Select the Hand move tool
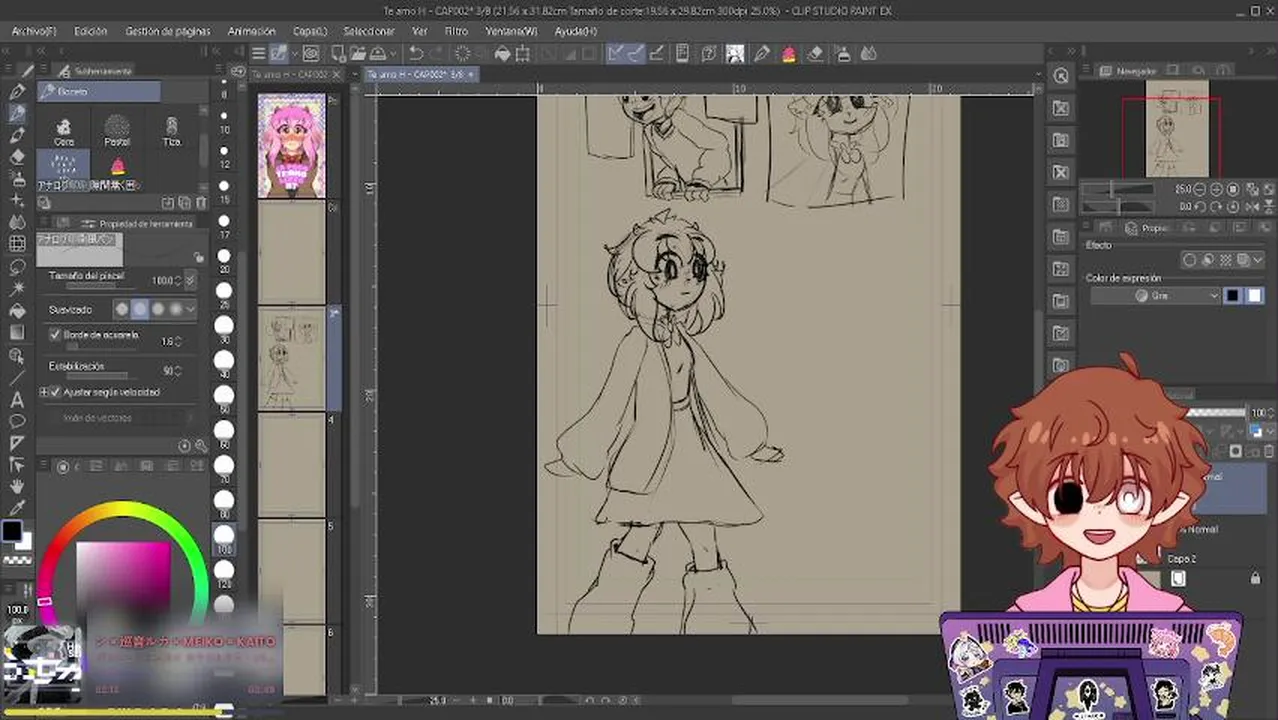This screenshot has height=720, width=1278. [x=17, y=486]
